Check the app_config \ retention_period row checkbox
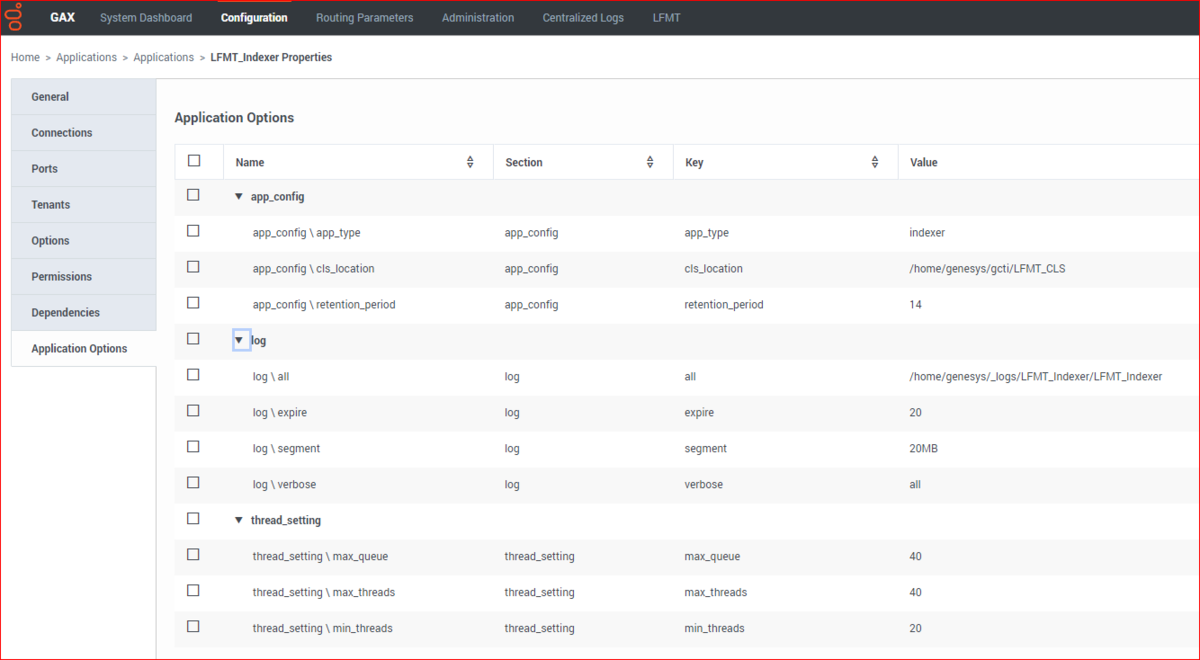Viewport: 1200px width, 660px height. pos(194,303)
